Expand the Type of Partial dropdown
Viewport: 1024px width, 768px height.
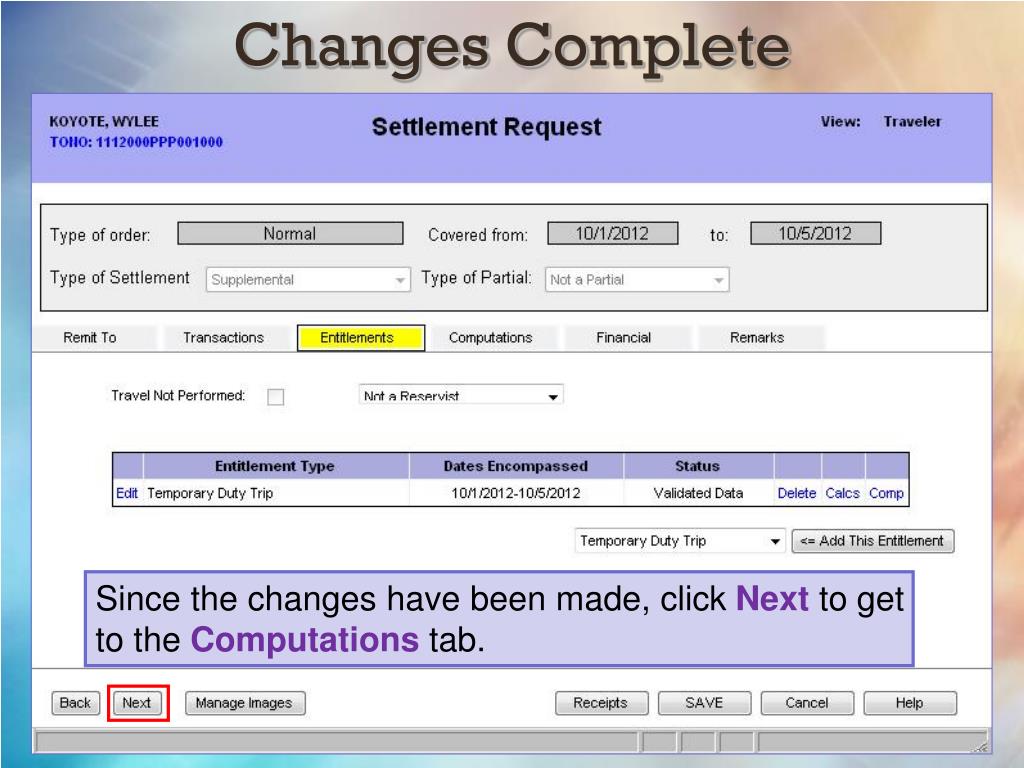pyautogui.click(x=636, y=280)
